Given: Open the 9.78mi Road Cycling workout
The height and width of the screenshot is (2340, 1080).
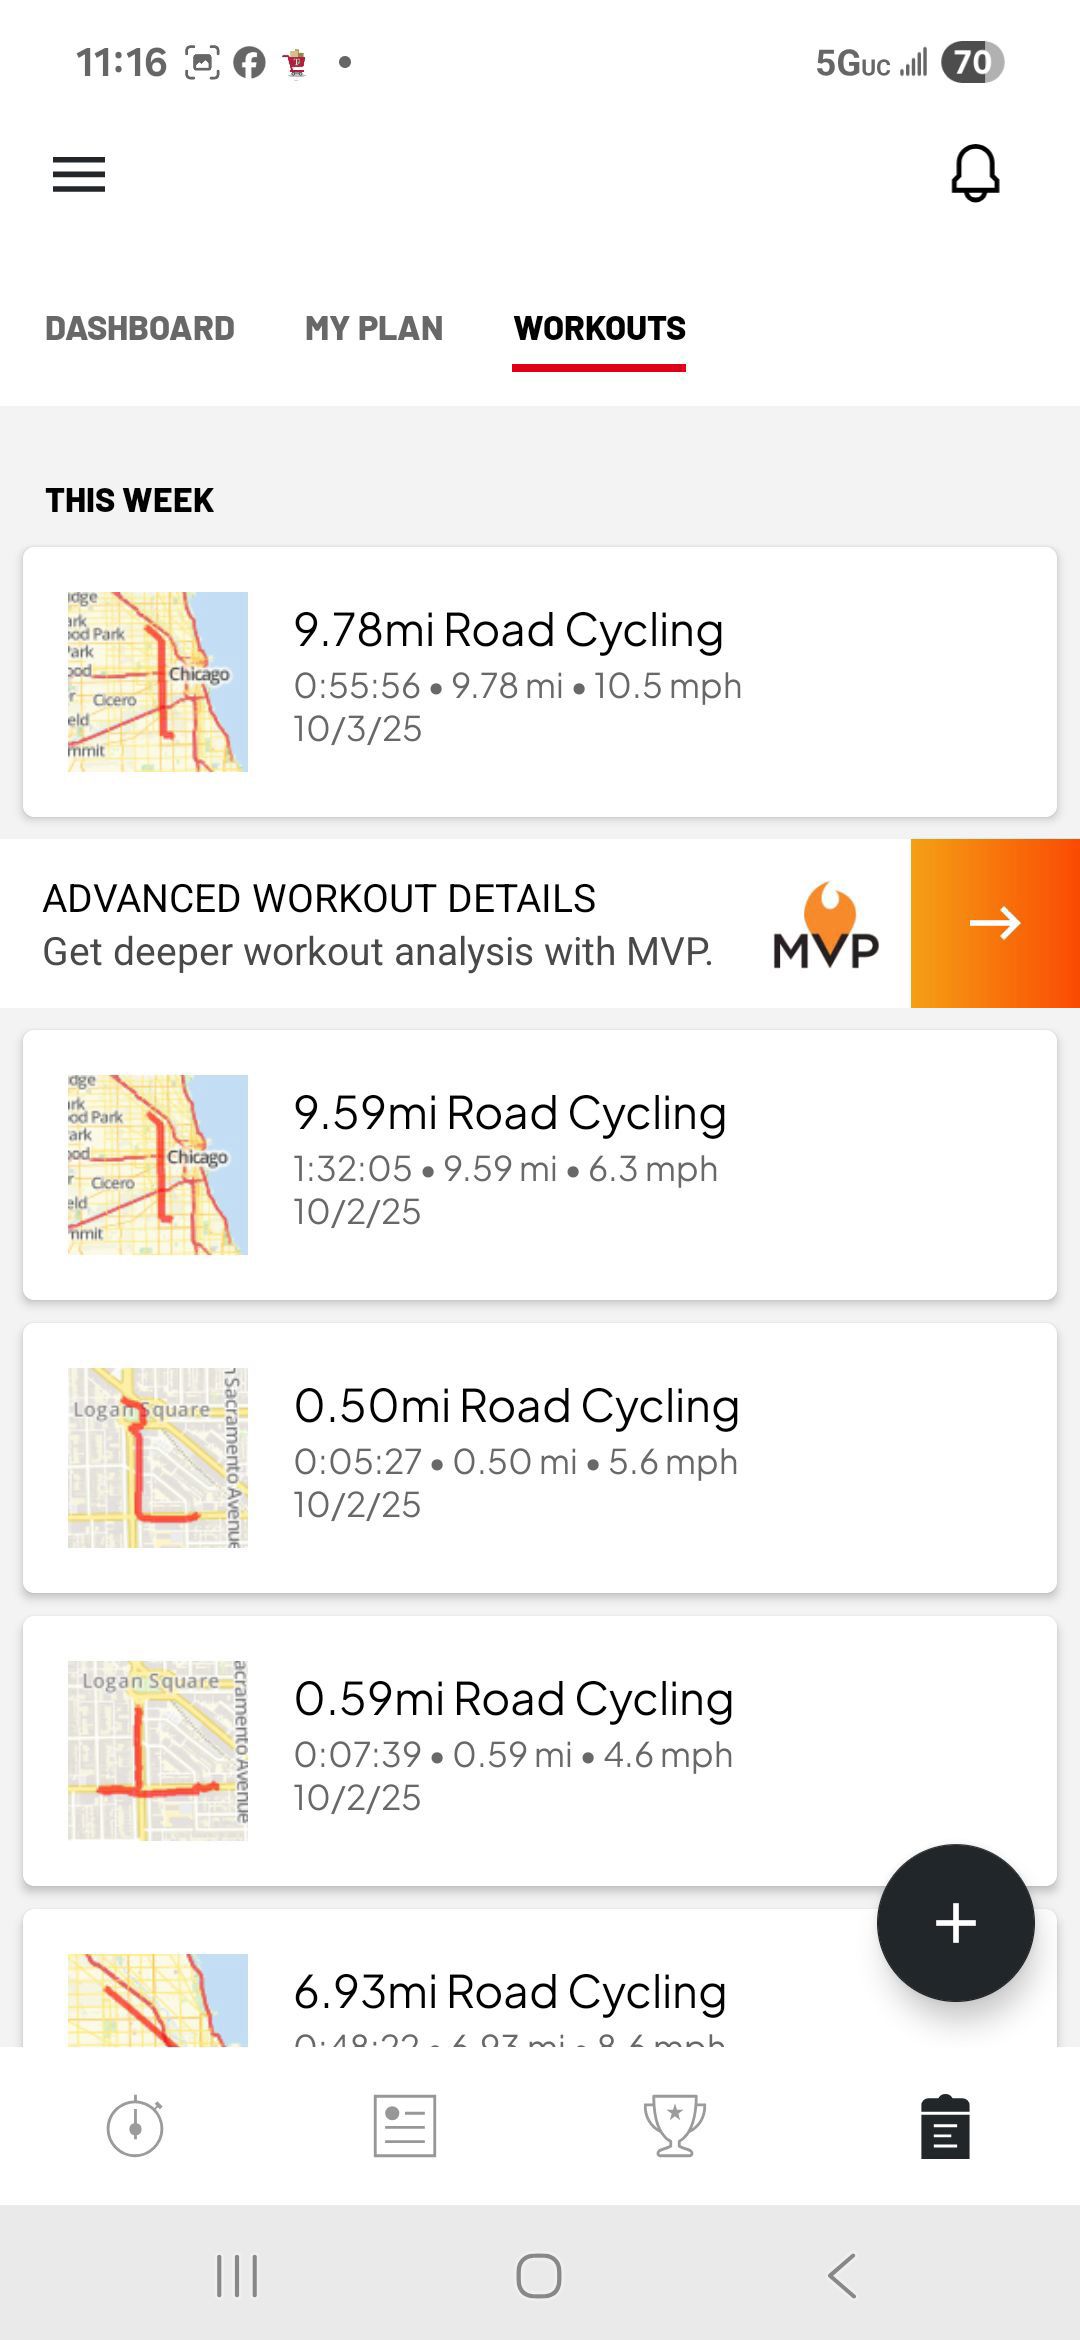Looking at the screenshot, I should click(540, 682).
